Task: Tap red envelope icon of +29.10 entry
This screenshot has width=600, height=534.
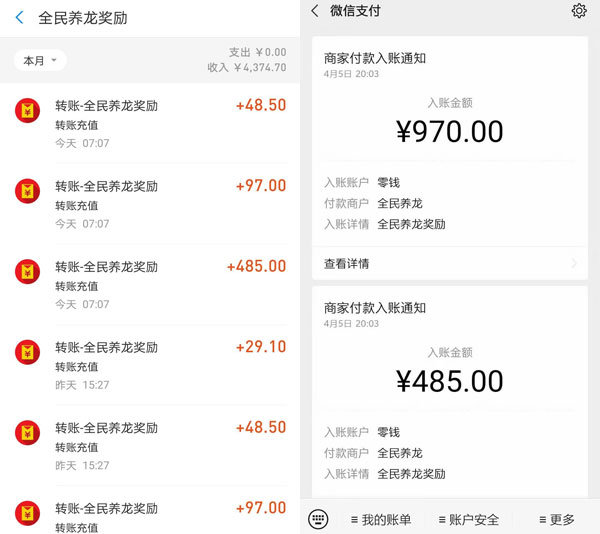Action: [27, 352]
